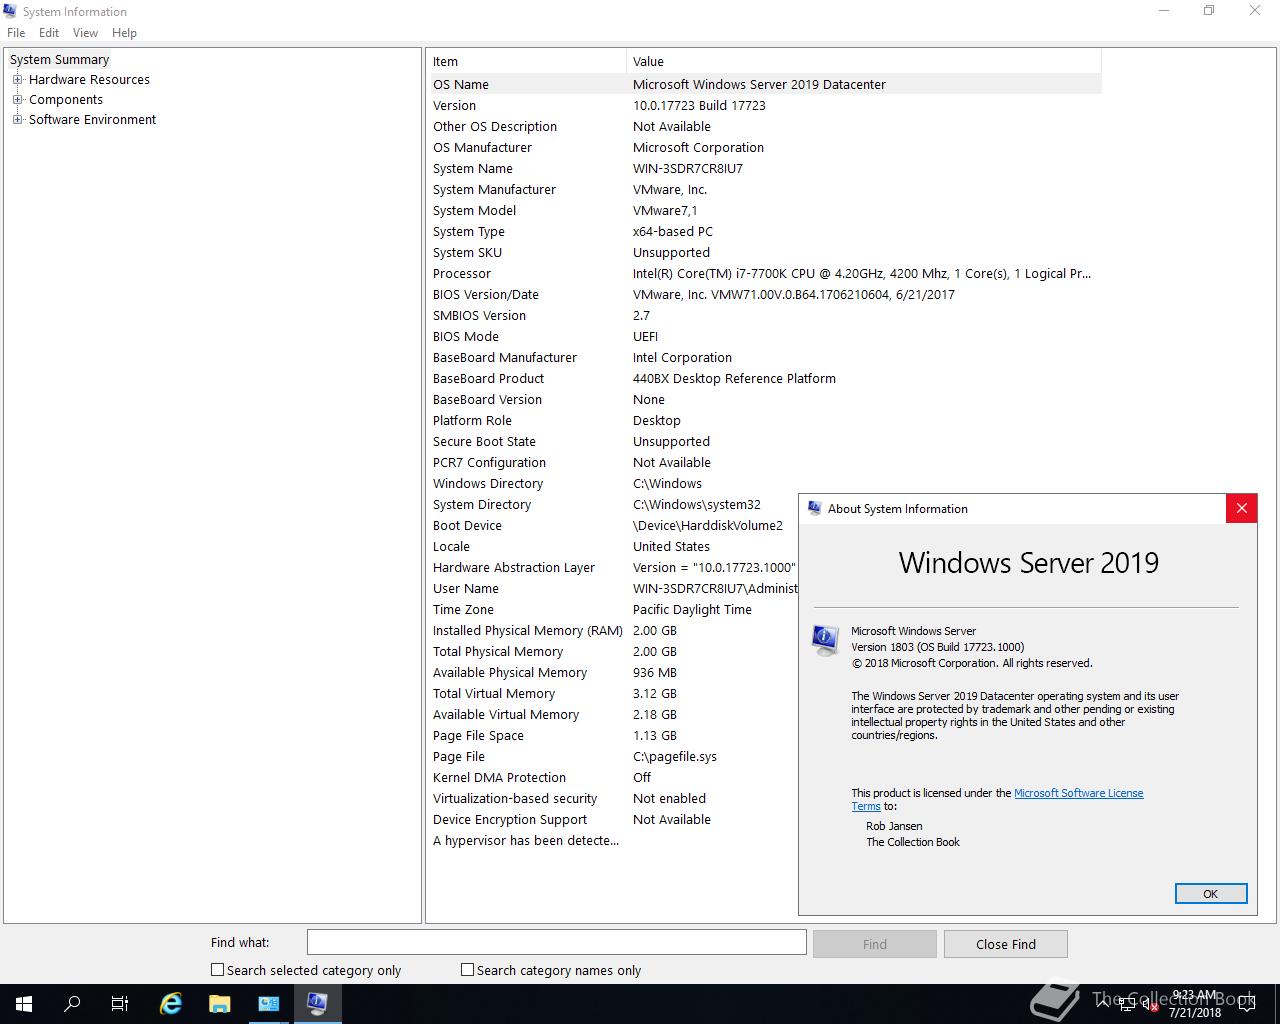Image resolution: width=1280 pixels, height=1024 pixels.
Task: Open the Microsoft Software License Terms link
Action: (x=1078, y=793)
